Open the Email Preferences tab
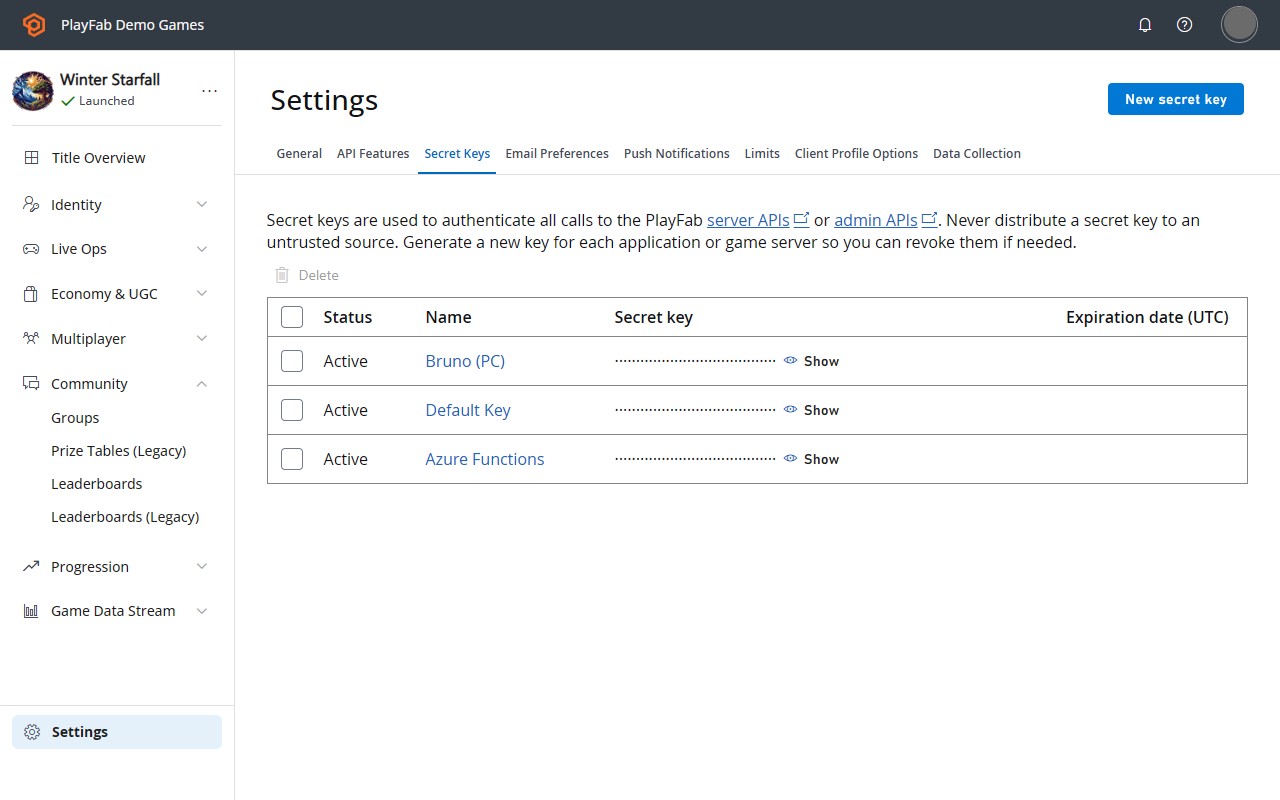The height and width of the screenshot is (800, 1280). coord(557,154)
